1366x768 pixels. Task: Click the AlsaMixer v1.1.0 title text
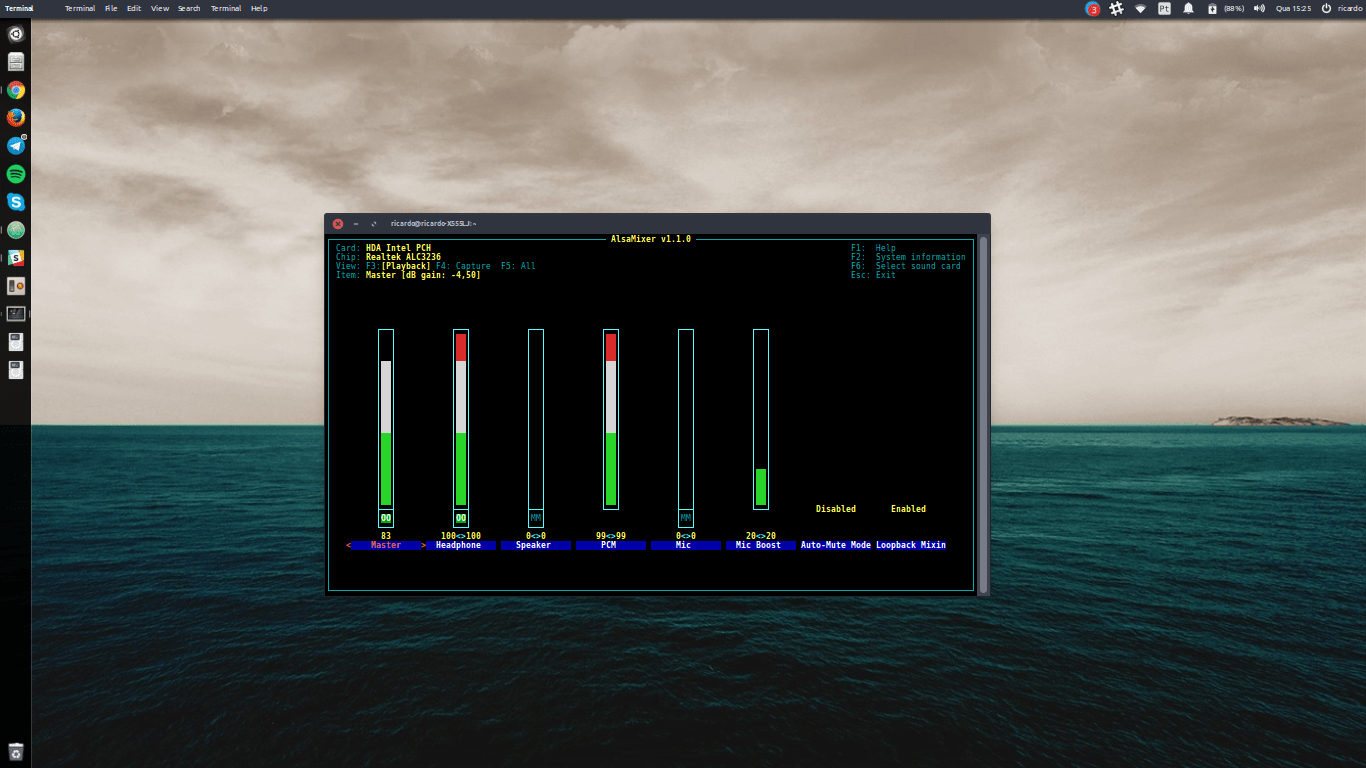pyautogui.click(x=651, y=239)
